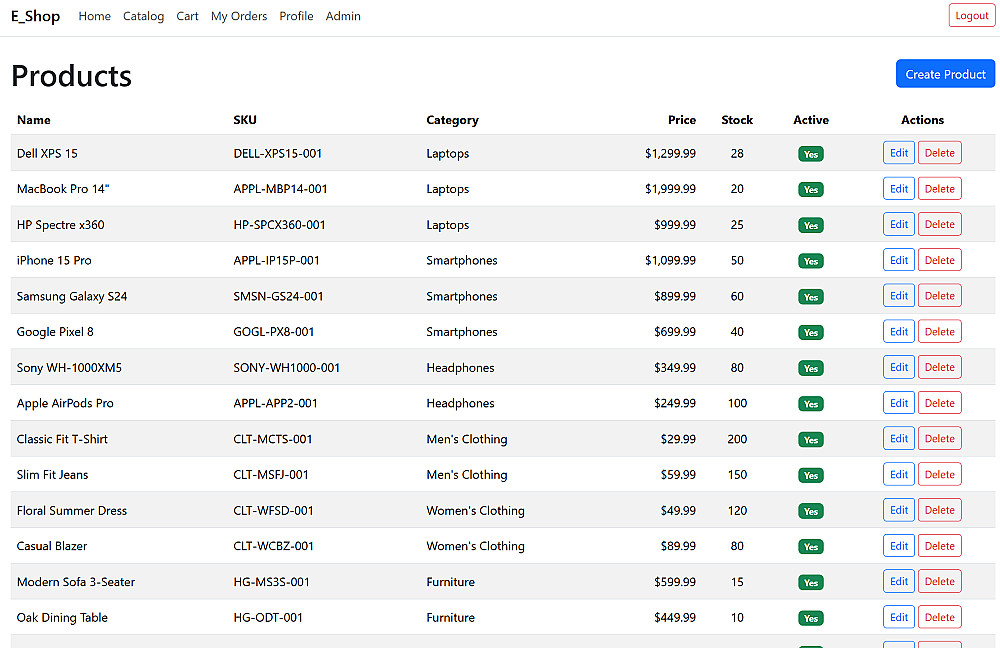Edit the Dell XPS 15 product
Screen dimensions: 1000x648
click(x=899, y=153)
